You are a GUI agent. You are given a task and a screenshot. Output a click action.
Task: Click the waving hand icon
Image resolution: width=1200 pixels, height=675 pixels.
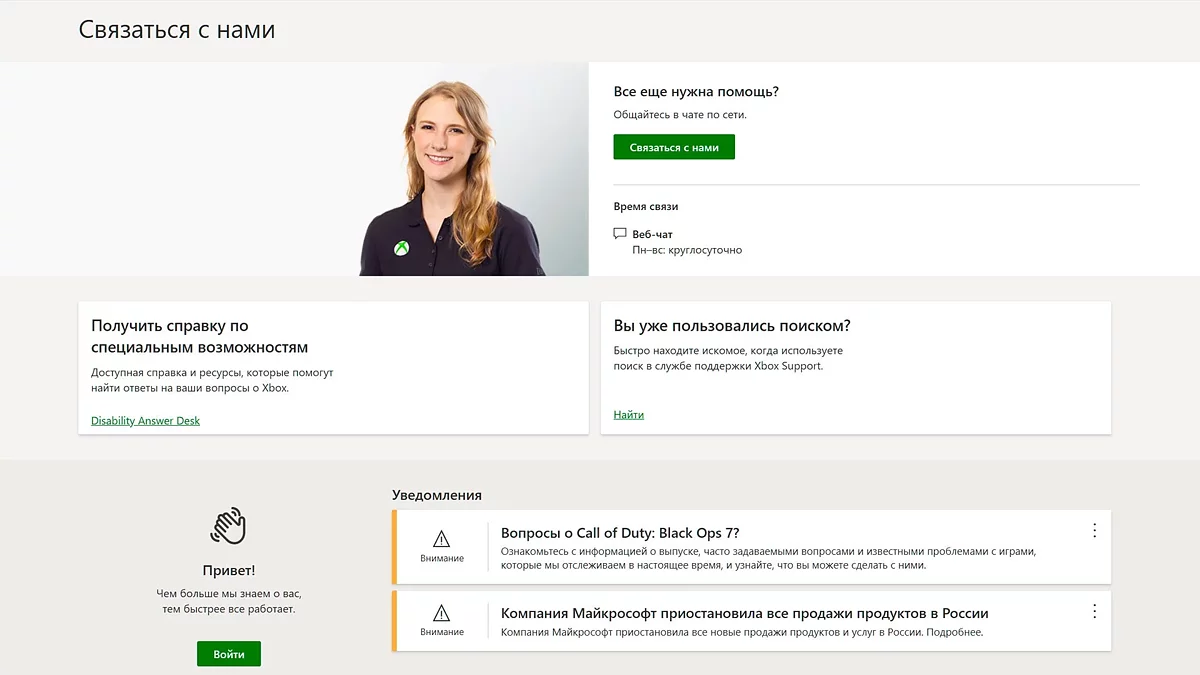[x=228, y=525]
